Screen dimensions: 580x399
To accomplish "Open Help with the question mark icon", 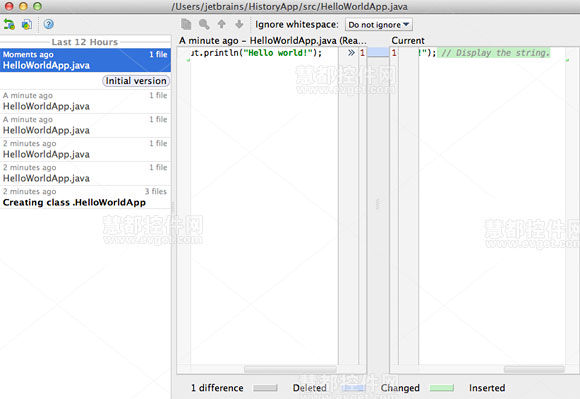I will coord(48,24).
